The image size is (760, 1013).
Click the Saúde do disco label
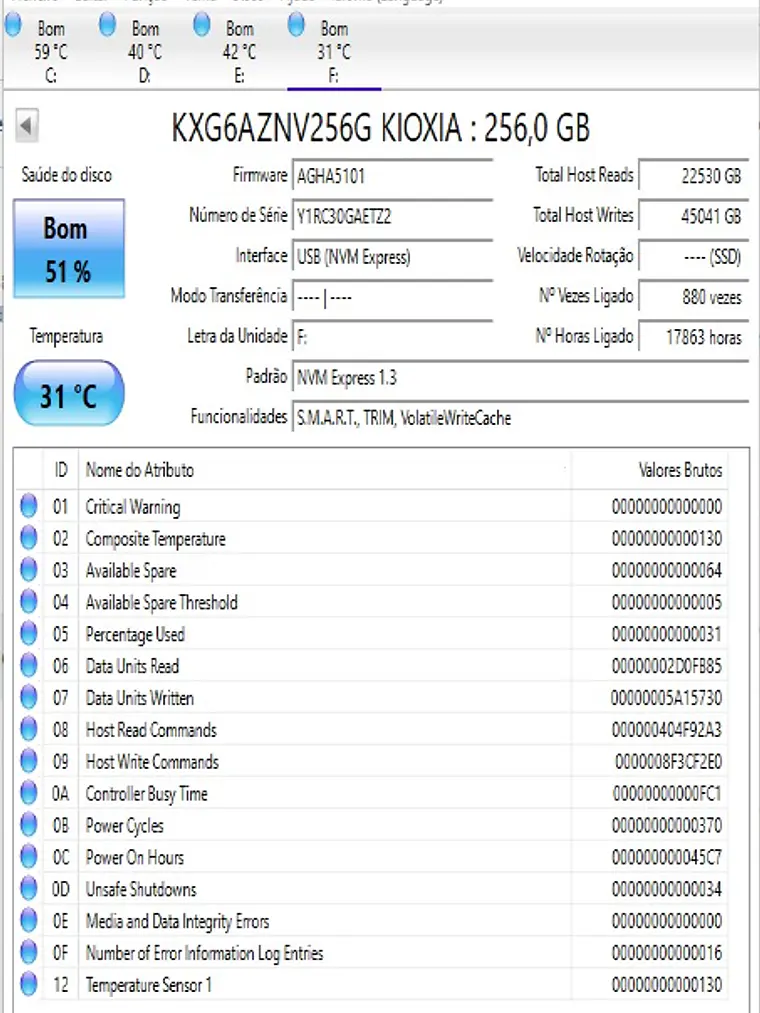point(67,175)
